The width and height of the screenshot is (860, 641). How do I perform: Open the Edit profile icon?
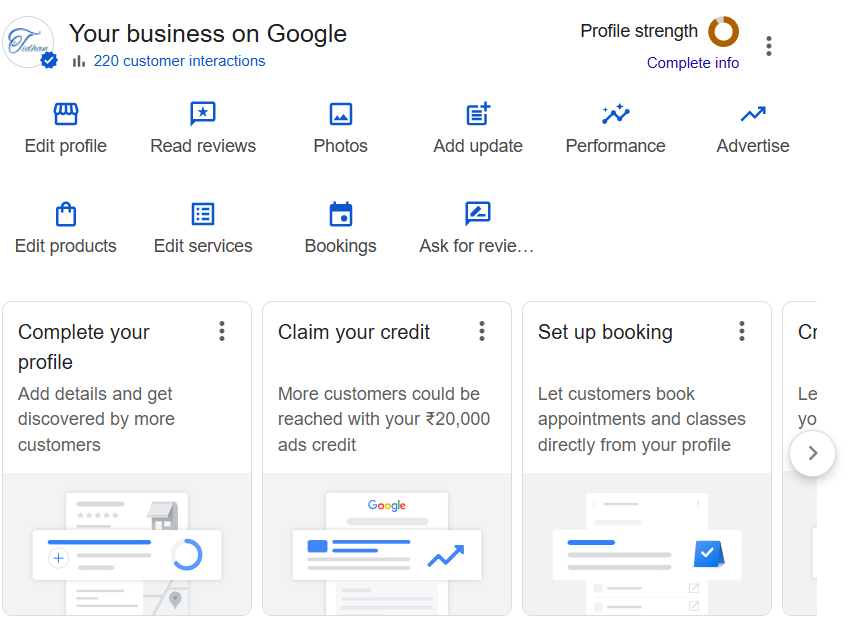tap(65, 114)
